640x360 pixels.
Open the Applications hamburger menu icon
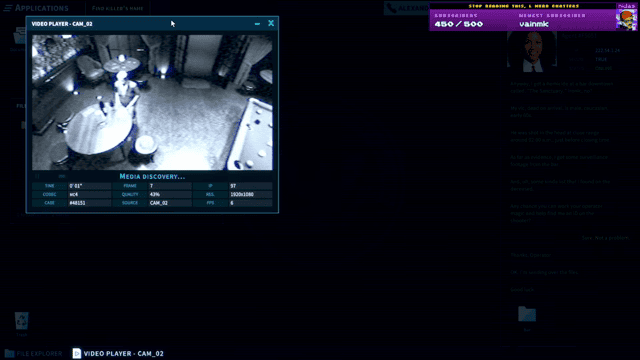tap(8, 8)
